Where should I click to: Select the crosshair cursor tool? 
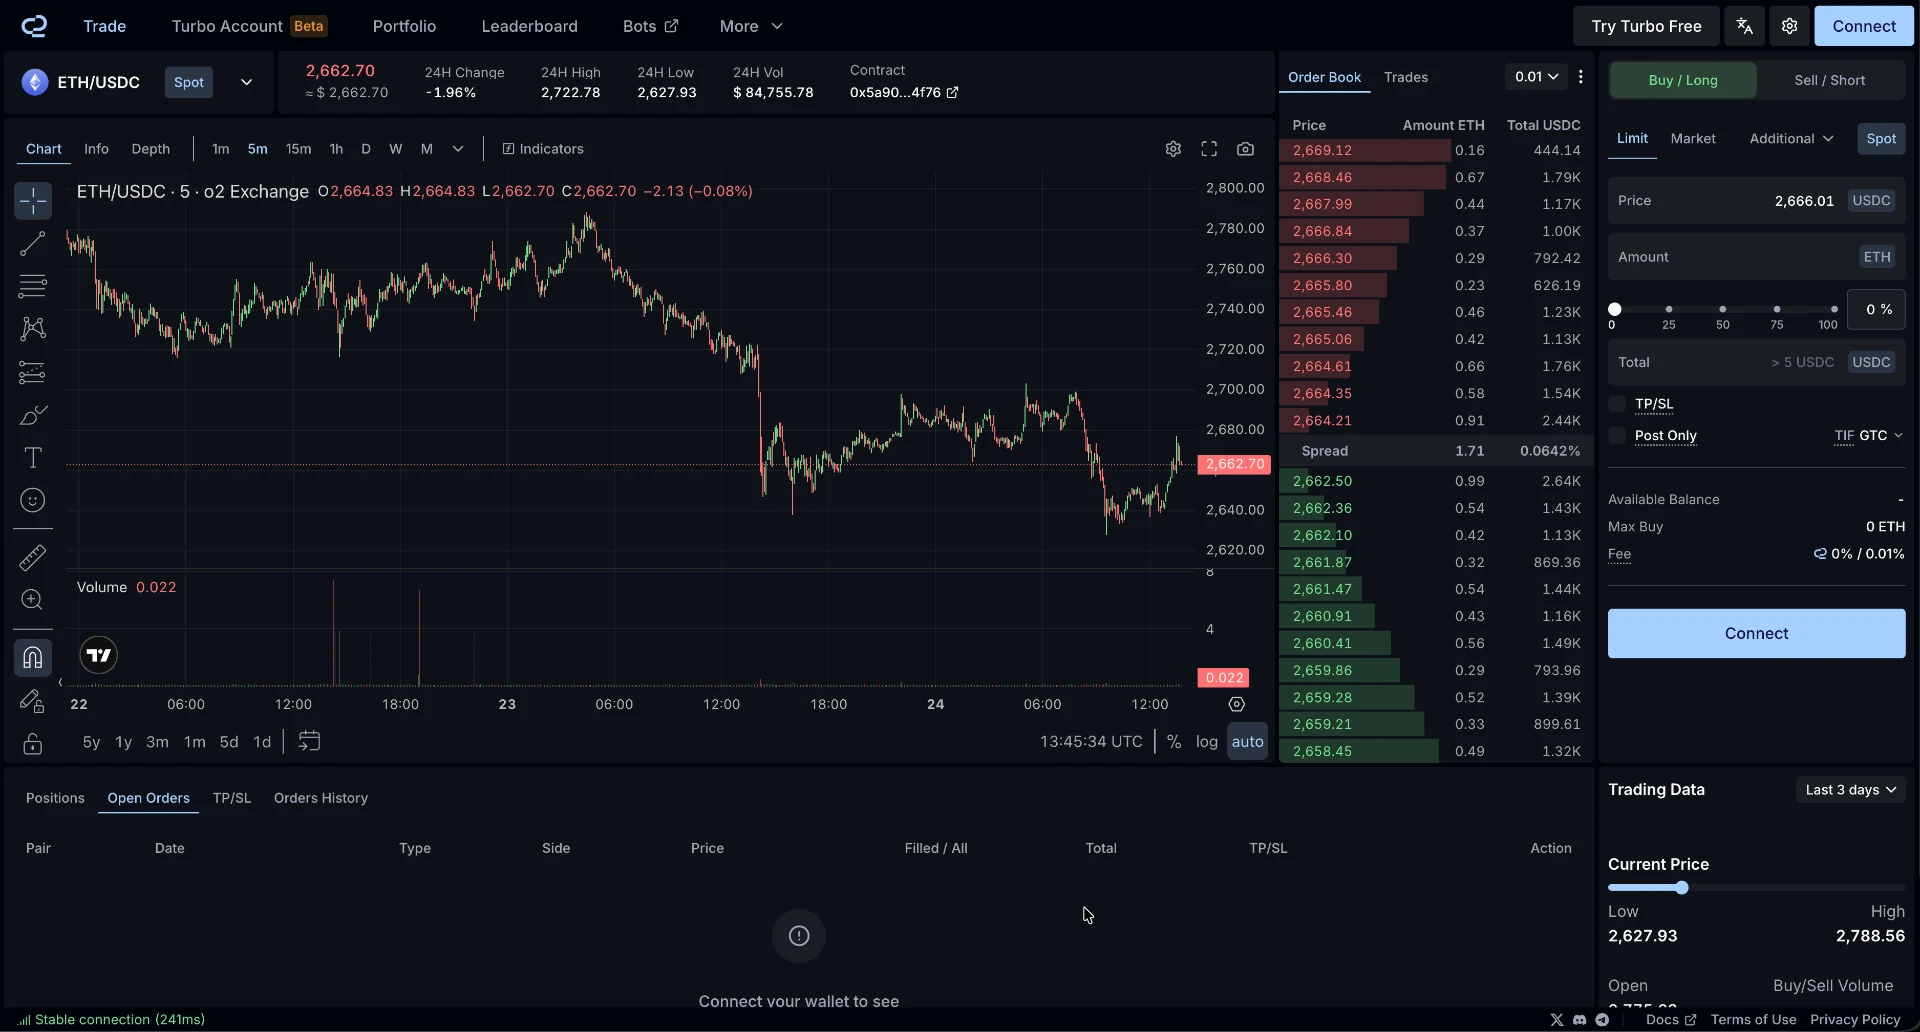click(33, 201)
